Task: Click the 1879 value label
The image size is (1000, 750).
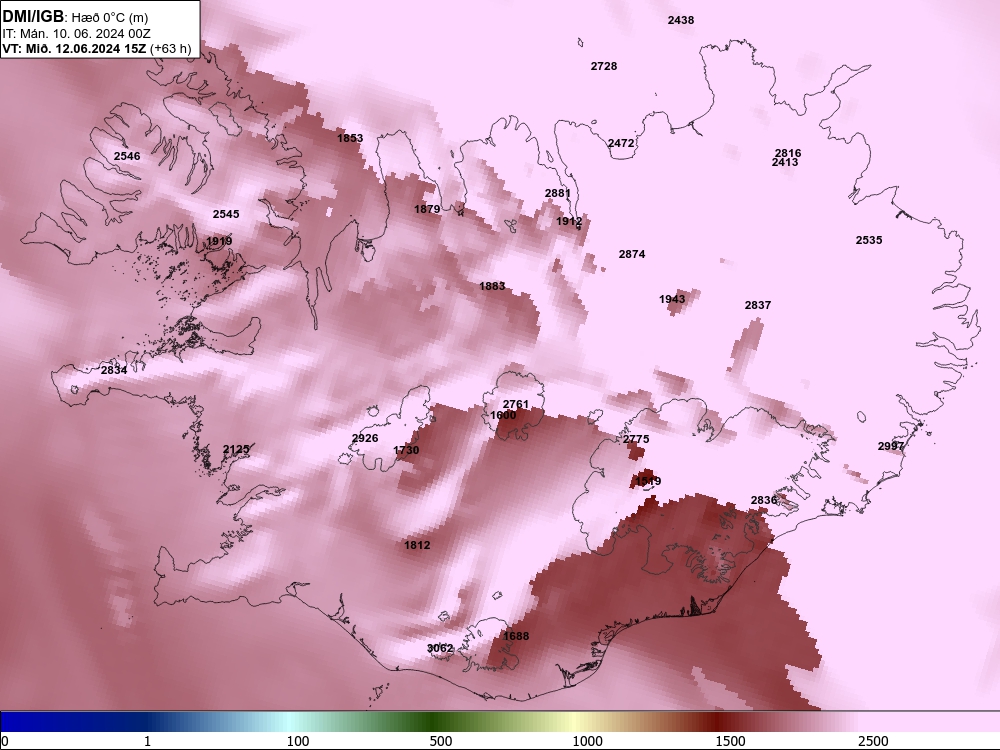Action: [427, 209]
